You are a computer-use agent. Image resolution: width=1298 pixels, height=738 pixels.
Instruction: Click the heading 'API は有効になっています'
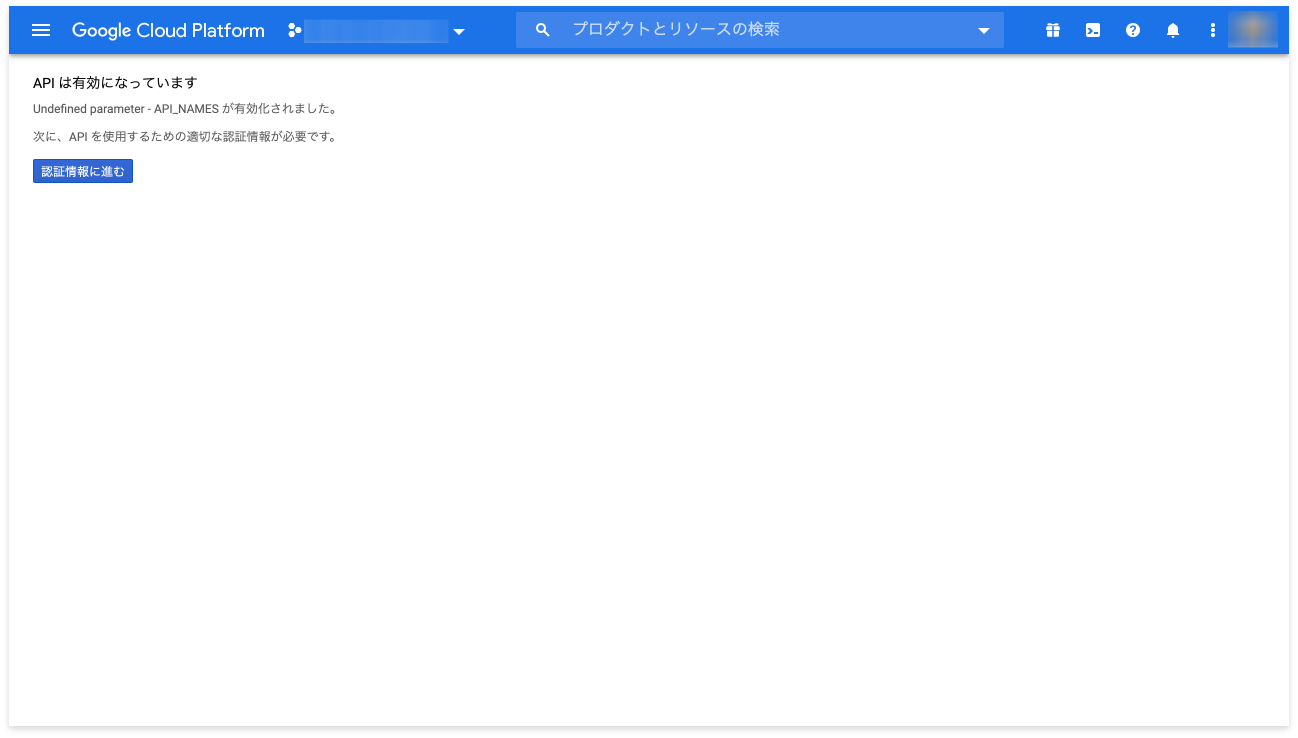(x=115, y=83)
